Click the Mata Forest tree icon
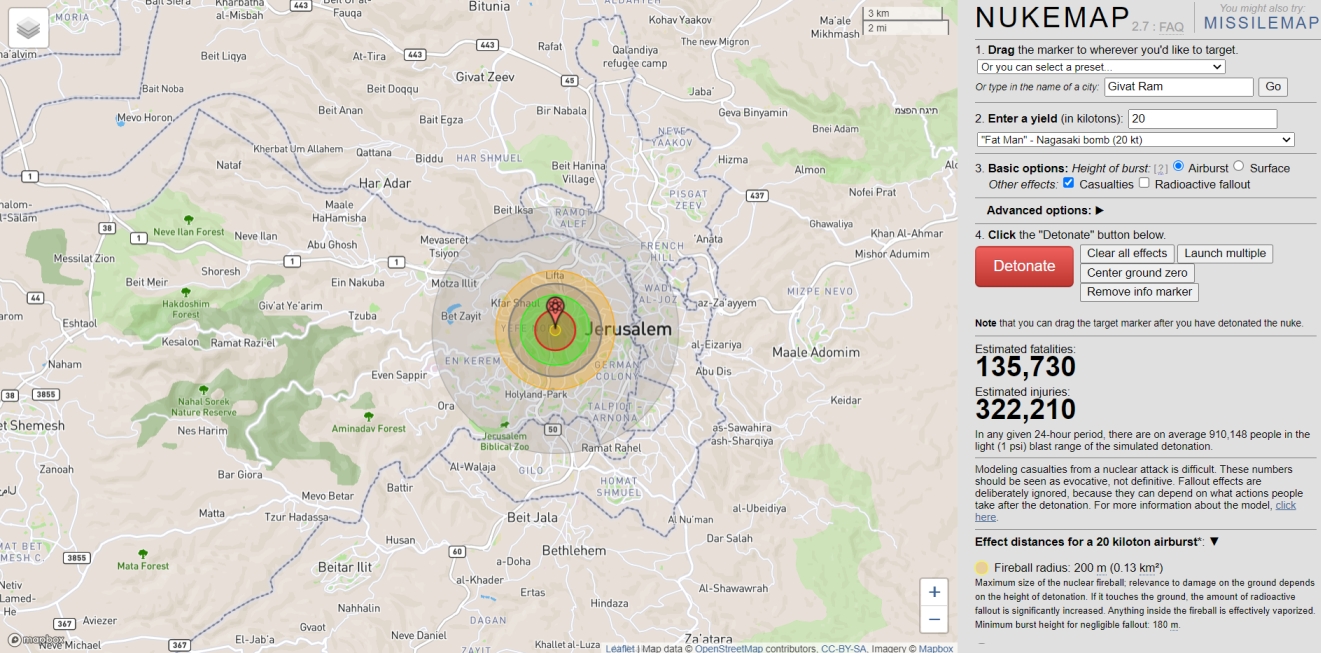Viewport: 1321px width, 653px height. (143, 553)
